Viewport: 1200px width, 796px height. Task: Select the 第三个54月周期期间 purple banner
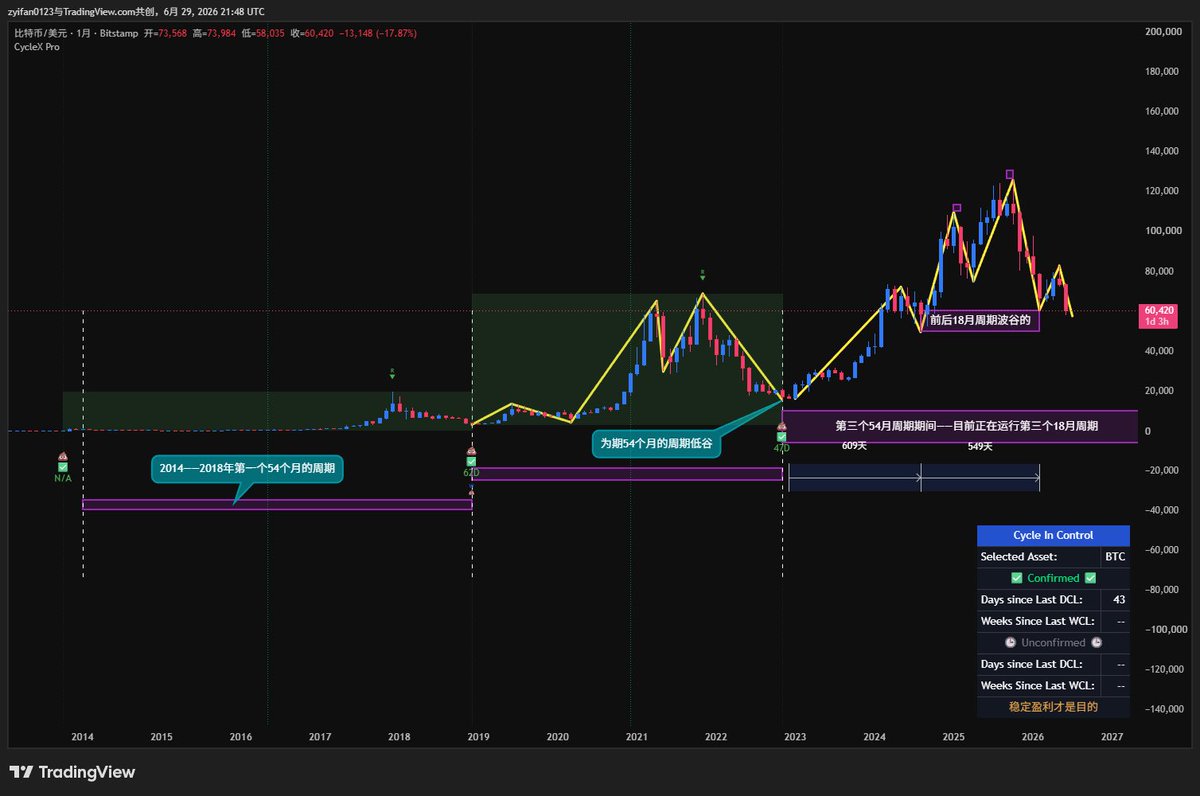(960, 426)
